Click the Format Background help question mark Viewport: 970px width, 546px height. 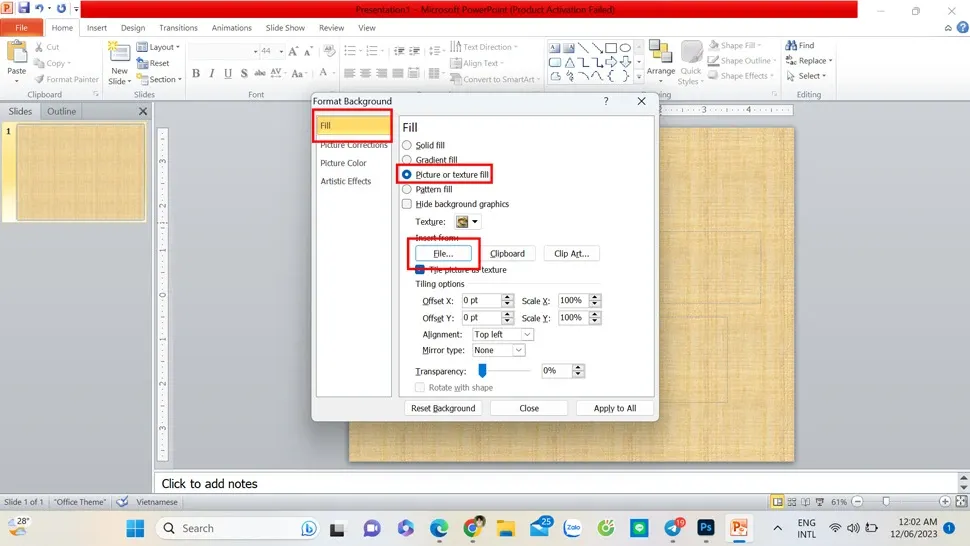[606, 101]
